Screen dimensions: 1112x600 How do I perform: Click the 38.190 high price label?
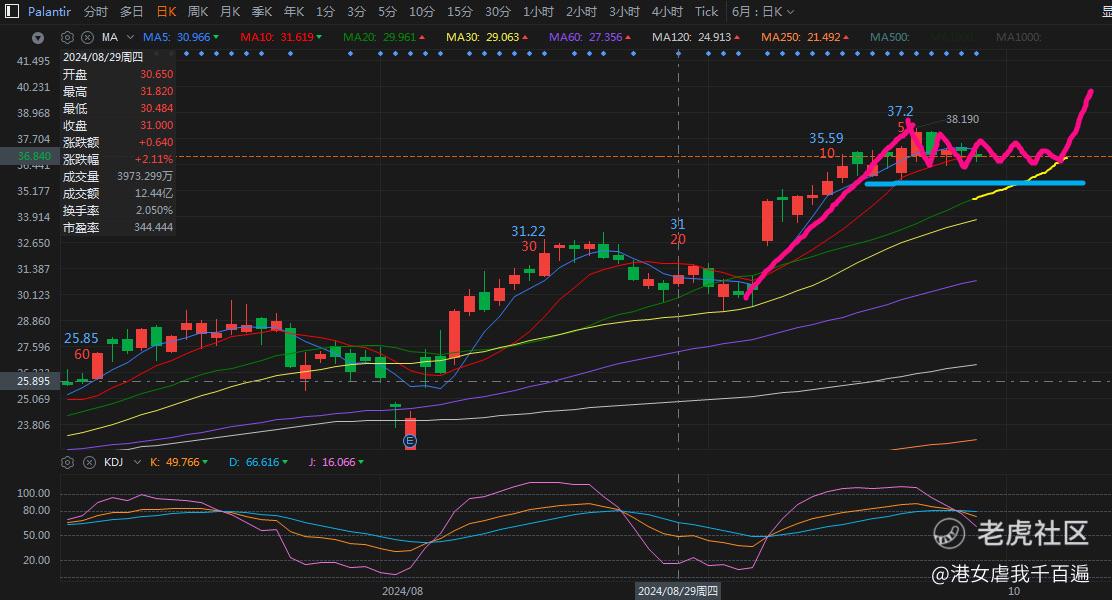click(962, 119)
